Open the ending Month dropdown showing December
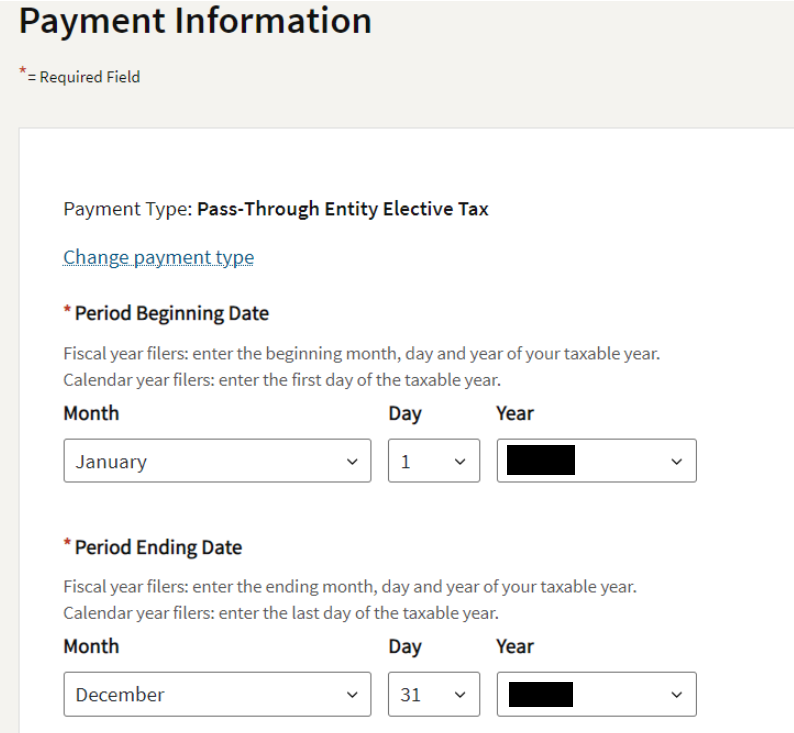This screenshot has height=733, width=794. (x=216, y=694)
